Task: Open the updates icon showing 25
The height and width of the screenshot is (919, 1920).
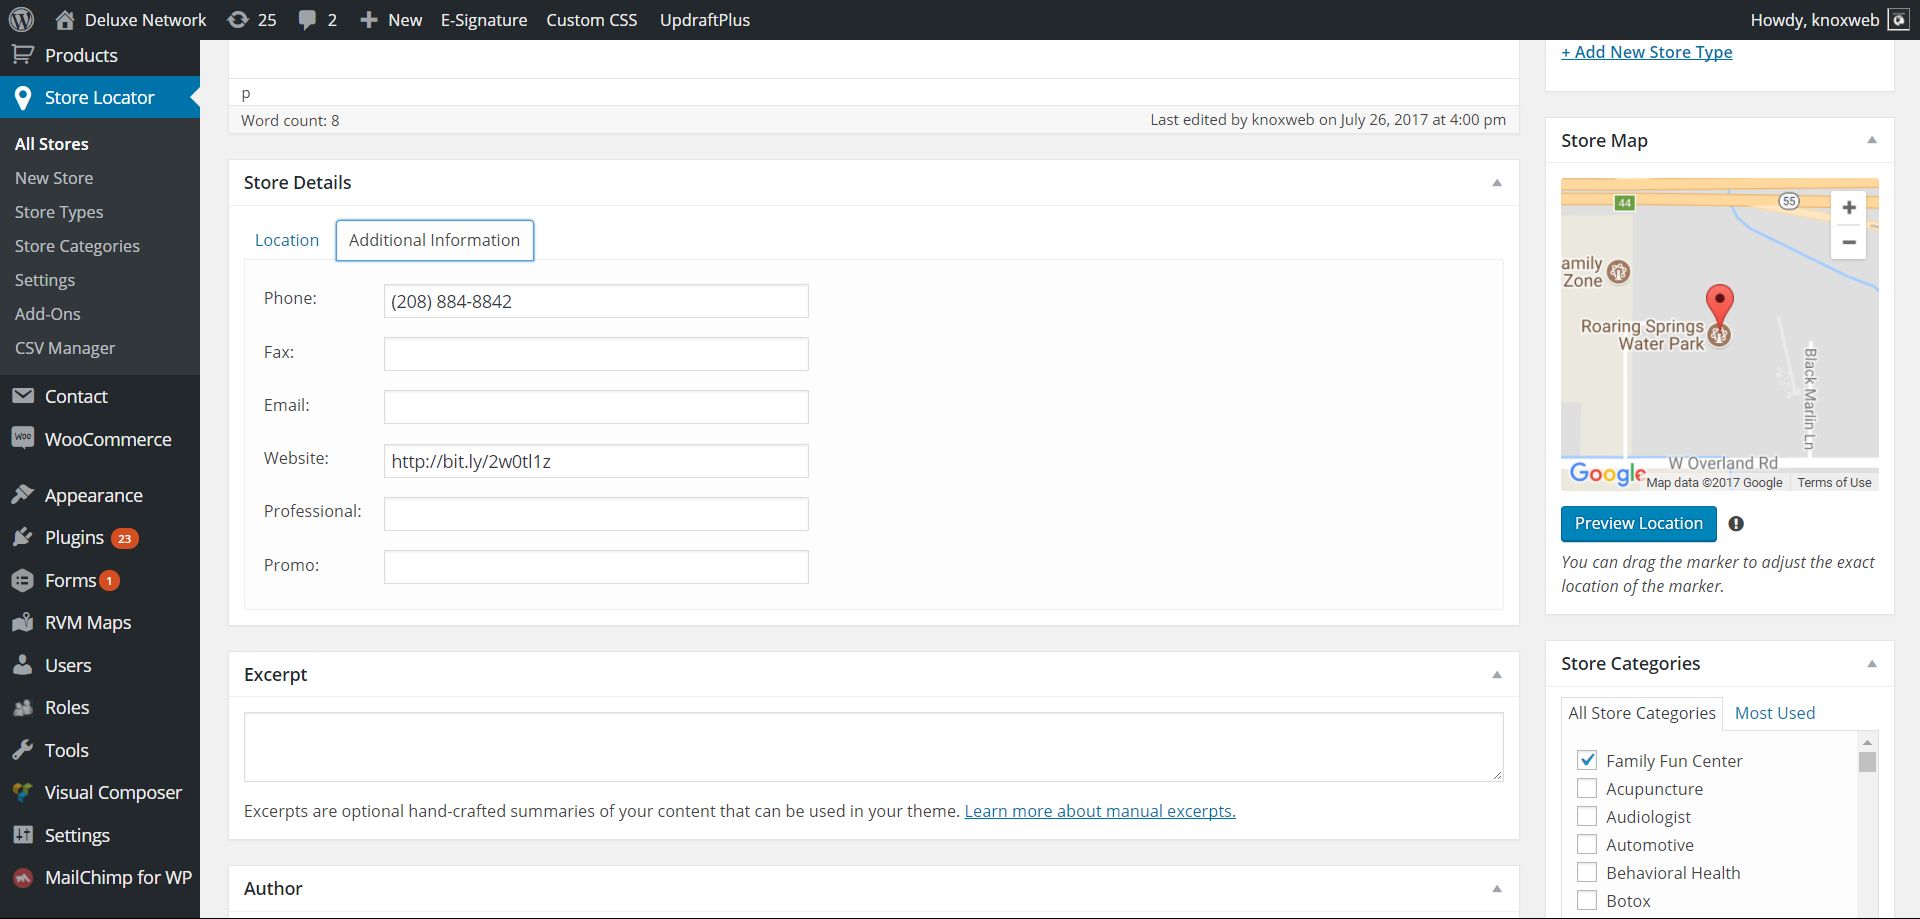Action: click(x=238, y=20)
